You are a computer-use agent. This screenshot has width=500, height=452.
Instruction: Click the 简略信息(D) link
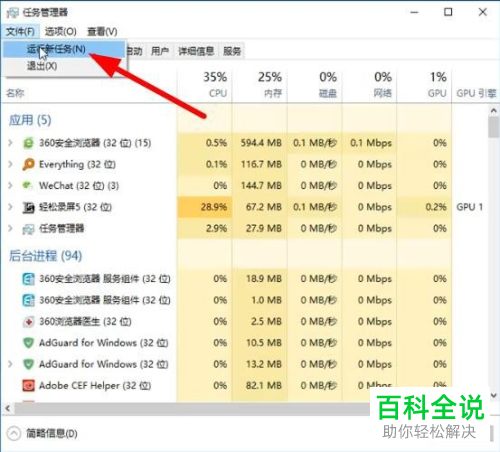tap(52, 433)
